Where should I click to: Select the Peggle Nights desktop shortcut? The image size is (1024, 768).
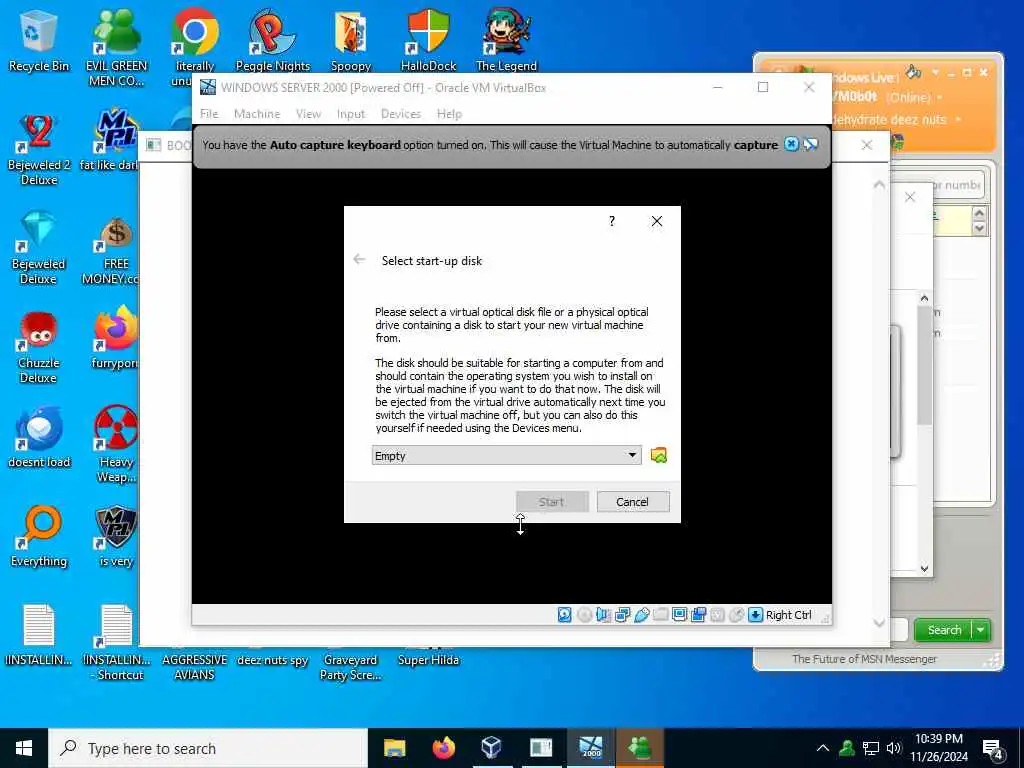click(272, 39)
